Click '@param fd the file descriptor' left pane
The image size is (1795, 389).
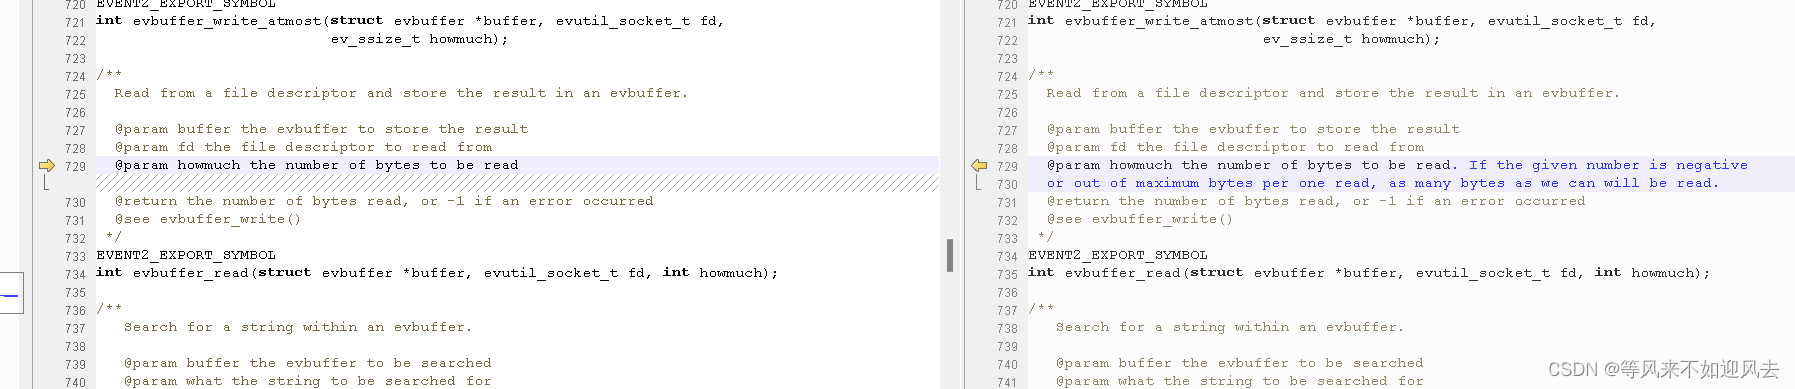pyautogui.click(x=303, y=147)
